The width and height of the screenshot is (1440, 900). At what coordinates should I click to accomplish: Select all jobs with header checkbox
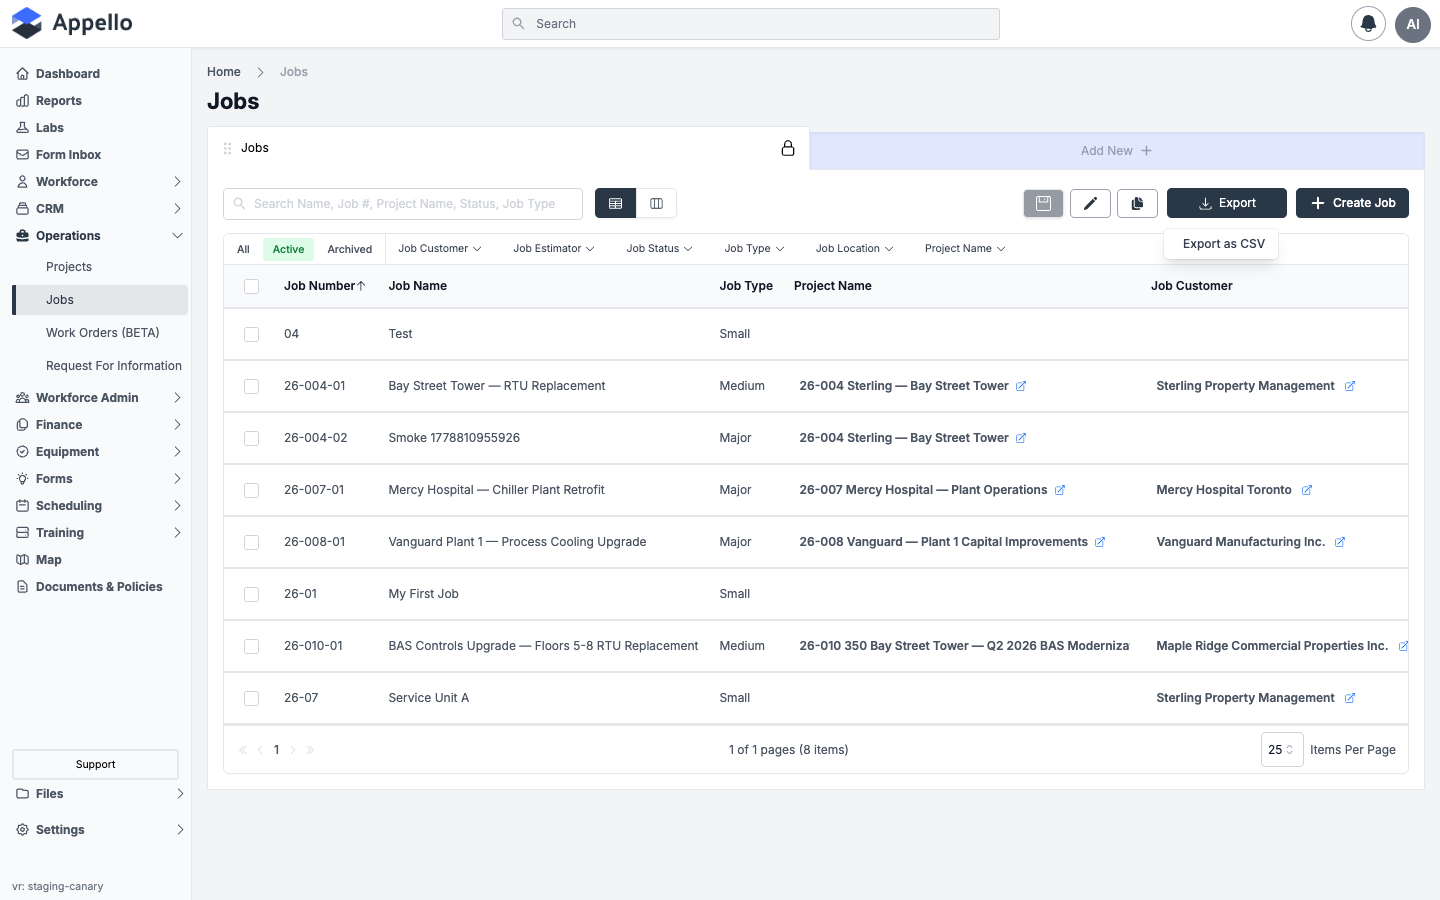click(252, 286)
